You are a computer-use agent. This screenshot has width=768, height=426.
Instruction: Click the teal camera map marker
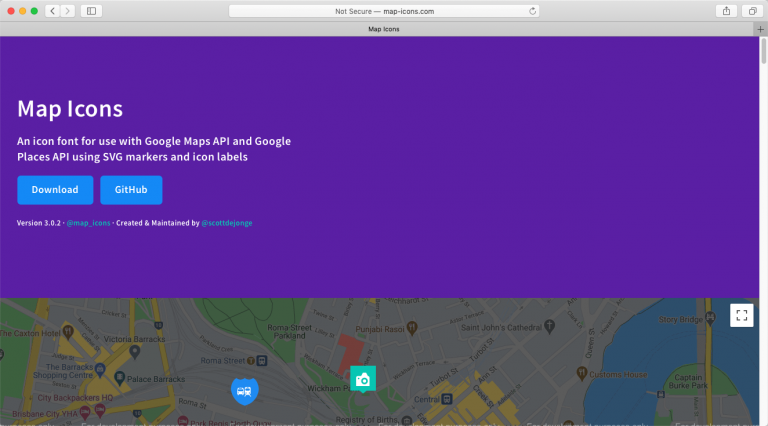pos(363,379)
